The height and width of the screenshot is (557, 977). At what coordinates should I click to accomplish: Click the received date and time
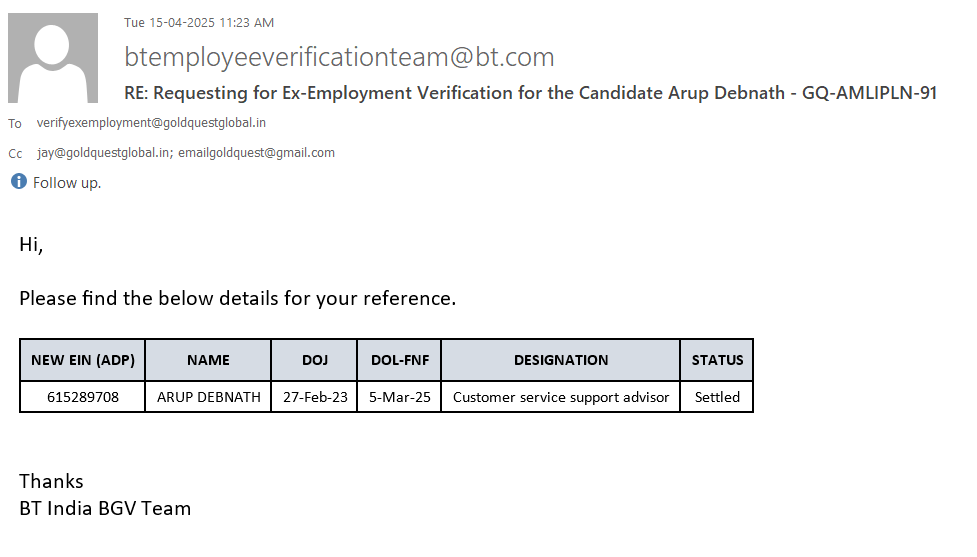[x=199, y=23]
